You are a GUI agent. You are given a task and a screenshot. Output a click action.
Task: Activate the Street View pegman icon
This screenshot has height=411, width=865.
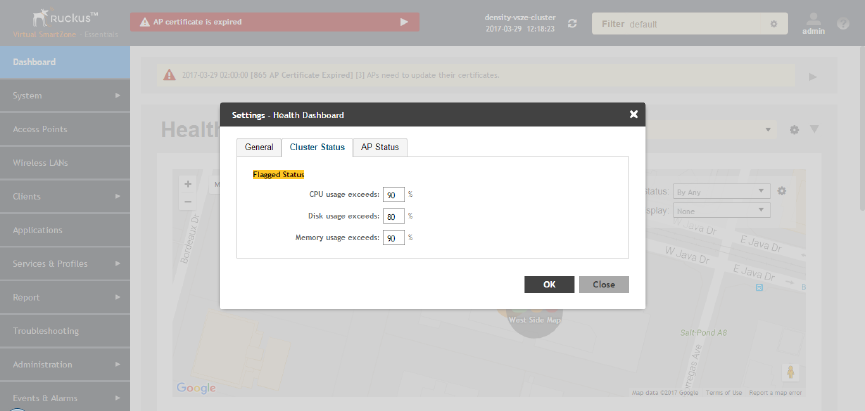790,372
